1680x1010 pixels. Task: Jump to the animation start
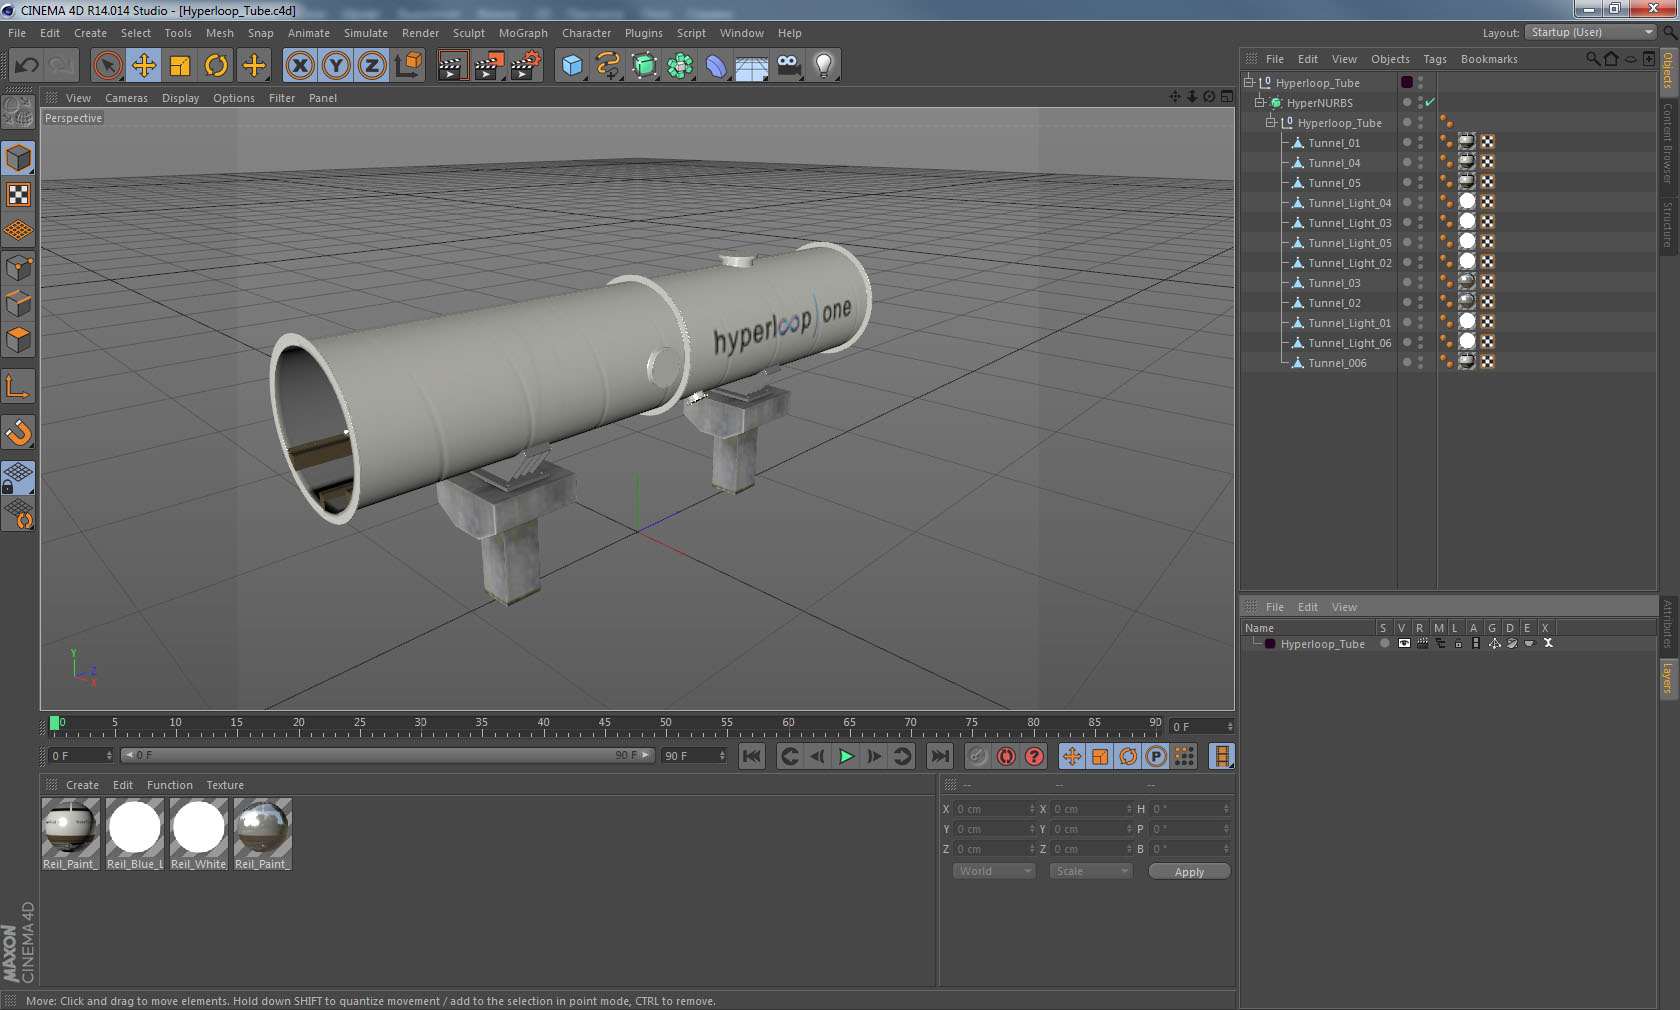752,756
